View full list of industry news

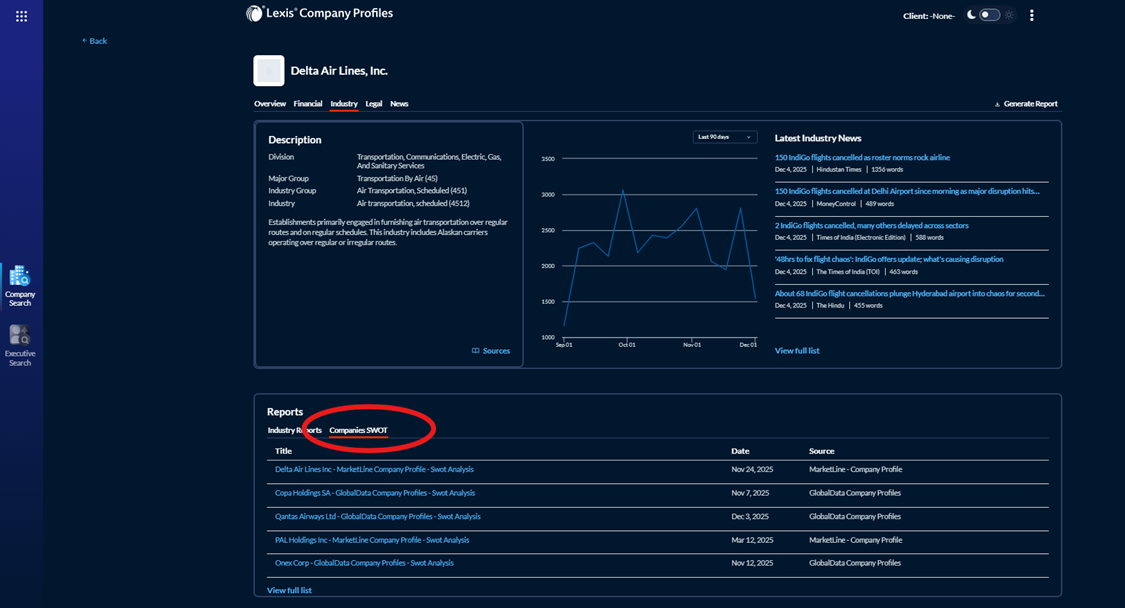(x=797, y=351)
